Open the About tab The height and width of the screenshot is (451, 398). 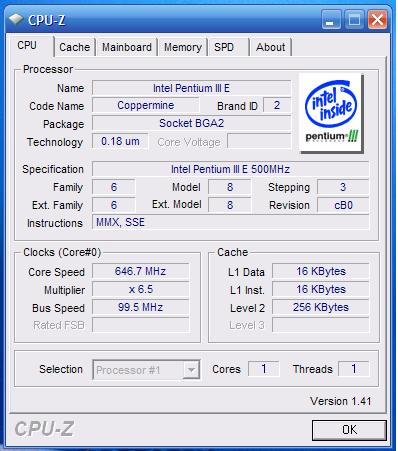[x=270, y=47]
